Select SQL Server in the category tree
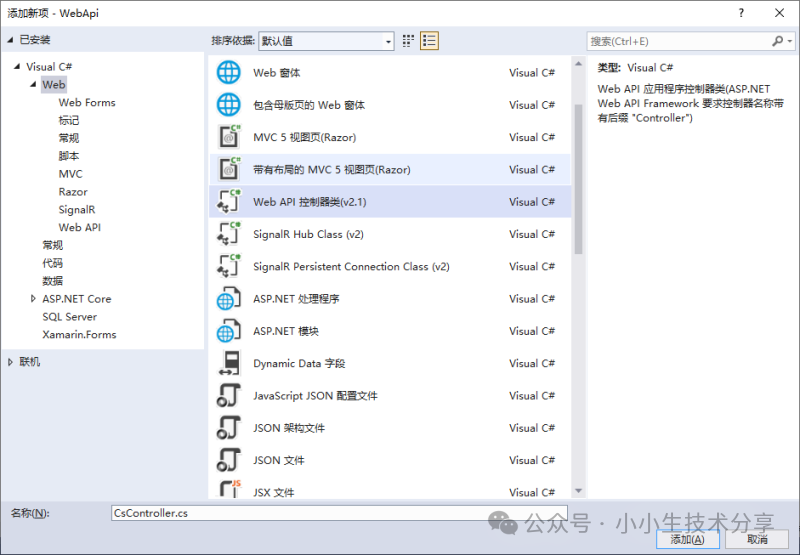Image resolution: width=800 pixels, height=555 pixels. click(69, 317)
